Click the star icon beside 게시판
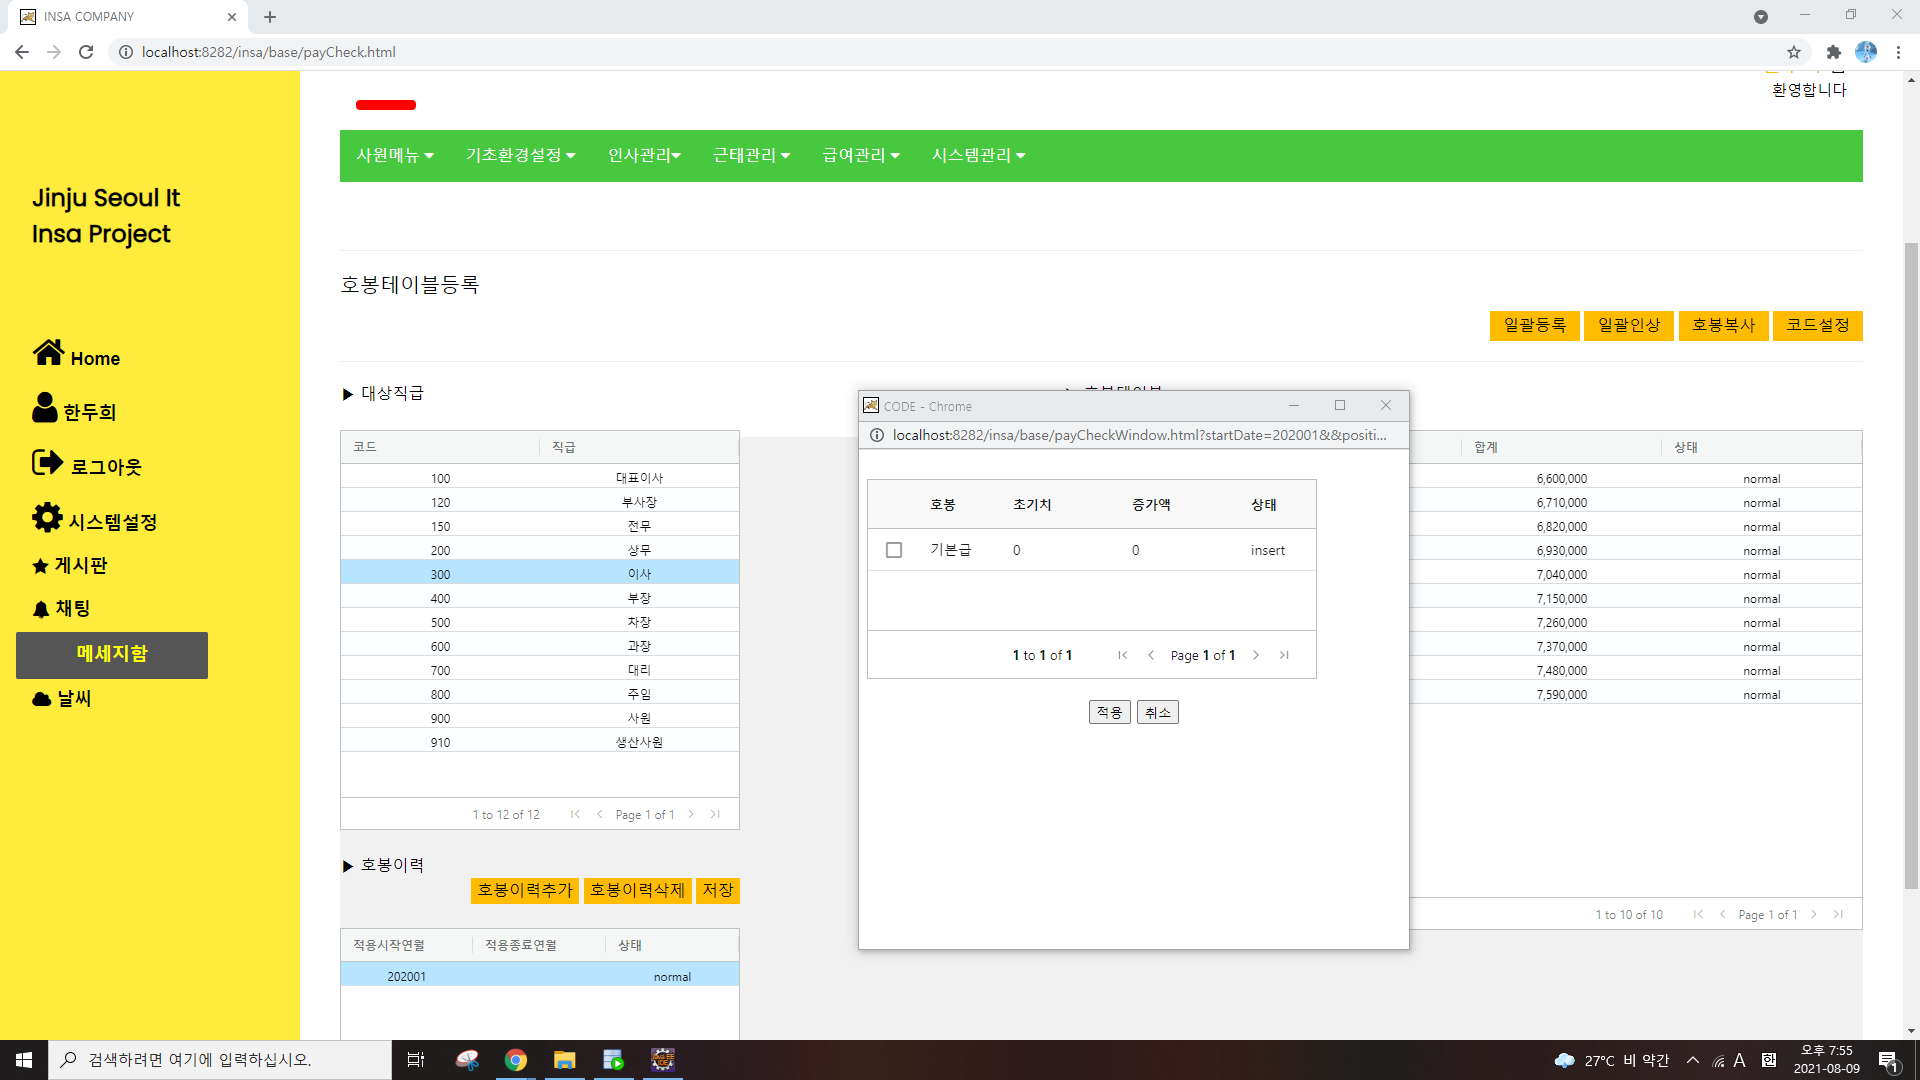 point(40,566)
